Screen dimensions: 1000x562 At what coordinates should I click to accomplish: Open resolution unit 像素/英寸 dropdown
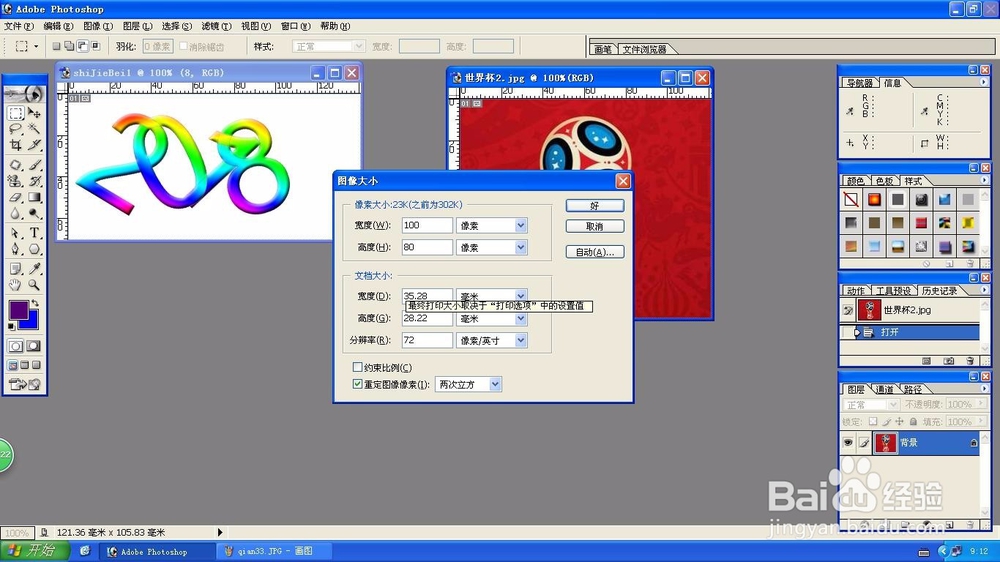[x=520, y=341]
